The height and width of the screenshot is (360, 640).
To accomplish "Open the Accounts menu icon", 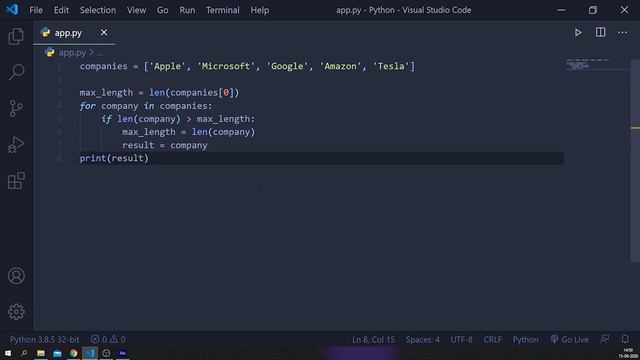I will (16, 276).
